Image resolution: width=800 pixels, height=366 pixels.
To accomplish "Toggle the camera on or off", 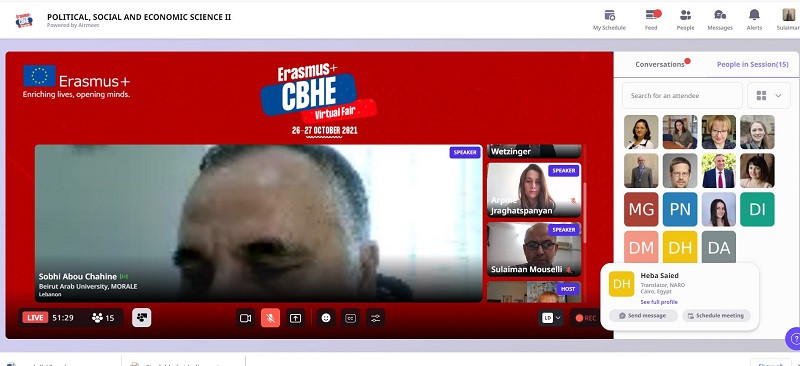I will (245, 318).
